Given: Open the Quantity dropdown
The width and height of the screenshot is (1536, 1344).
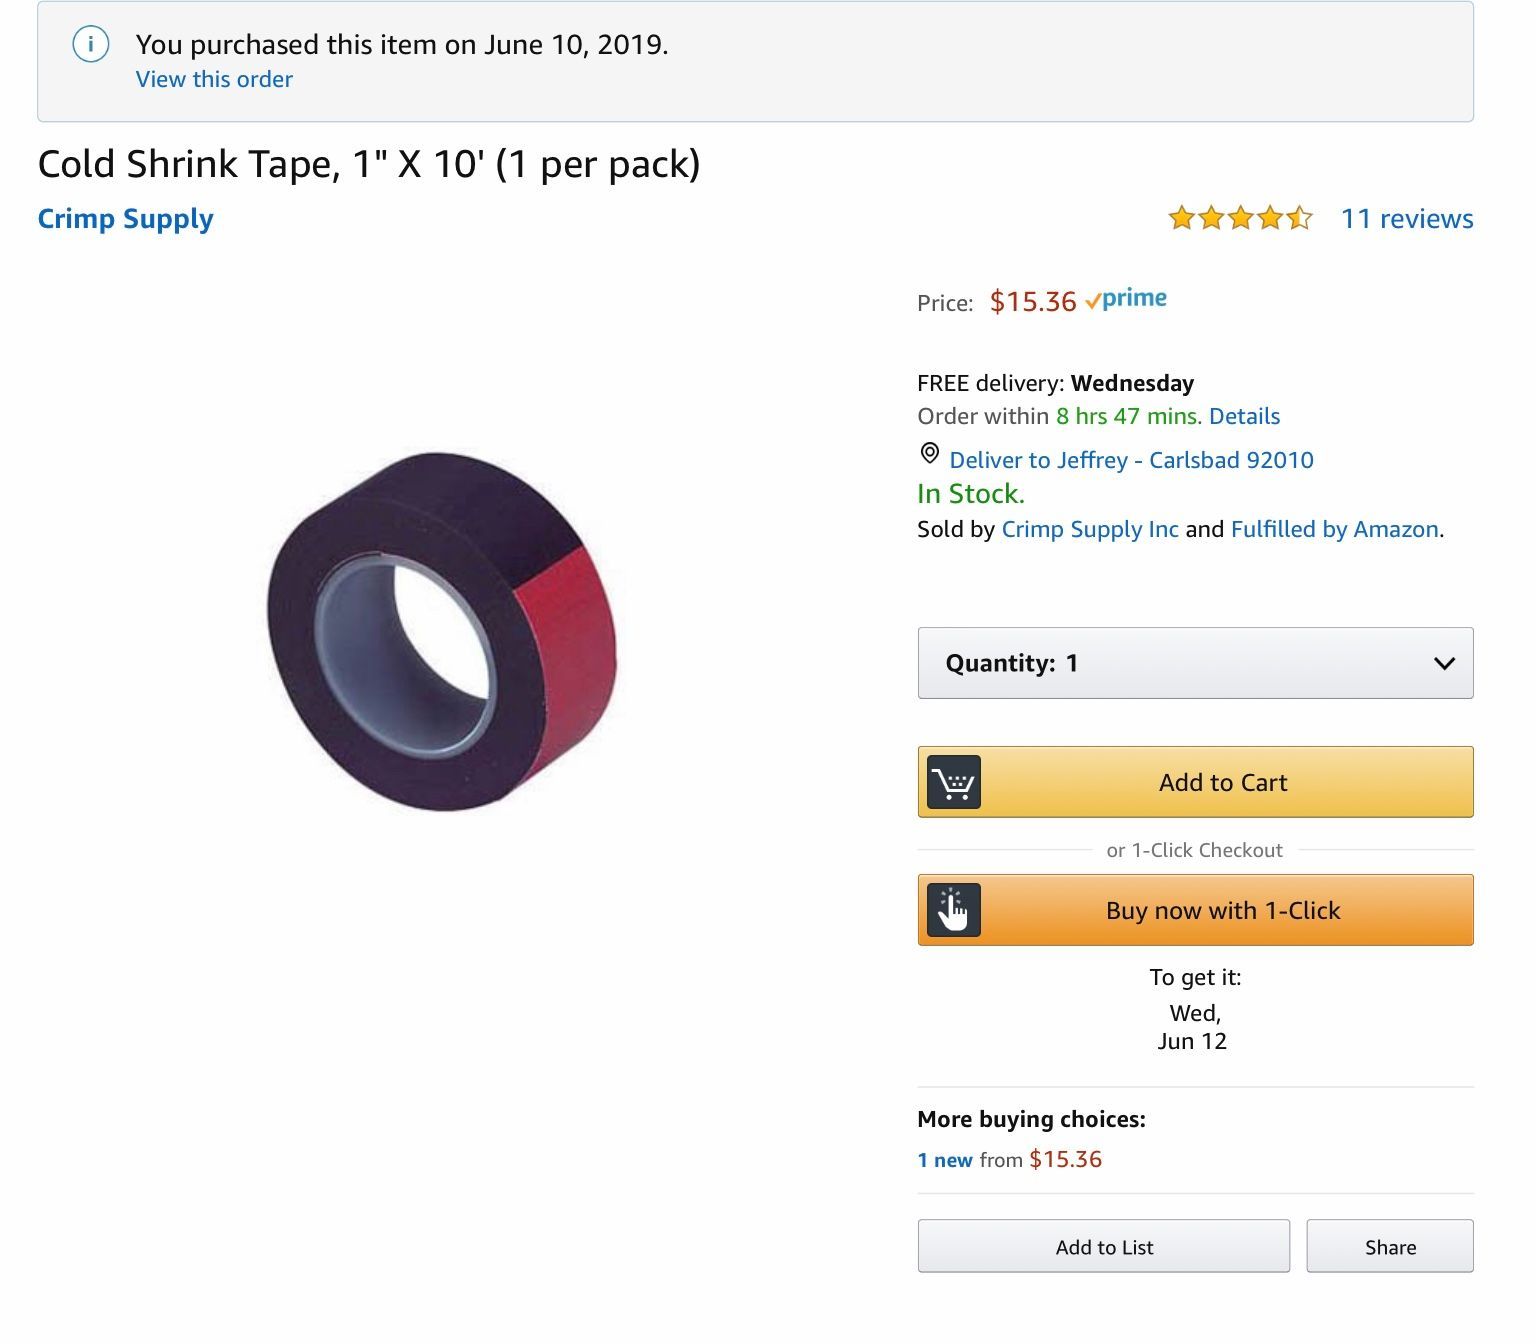Looking at the screenshot, I should tap(1194, 663).
